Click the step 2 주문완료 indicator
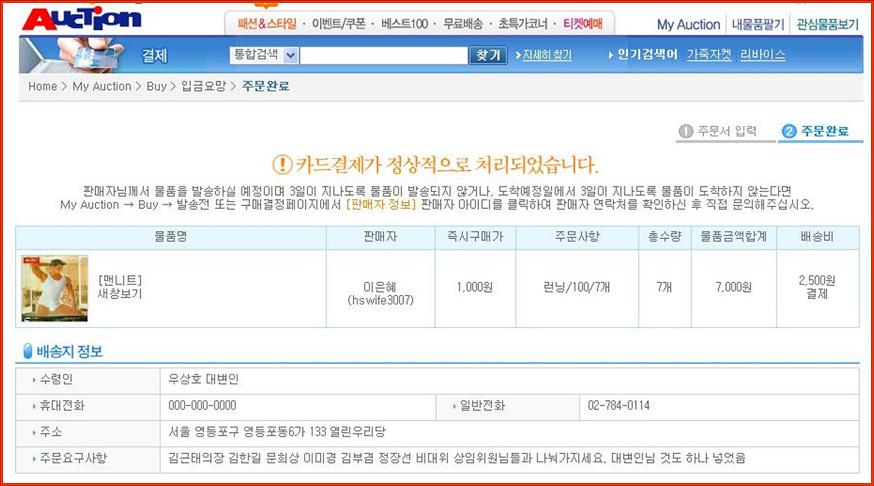Viewport: 874px width, 486px height. tap(816, 131)
